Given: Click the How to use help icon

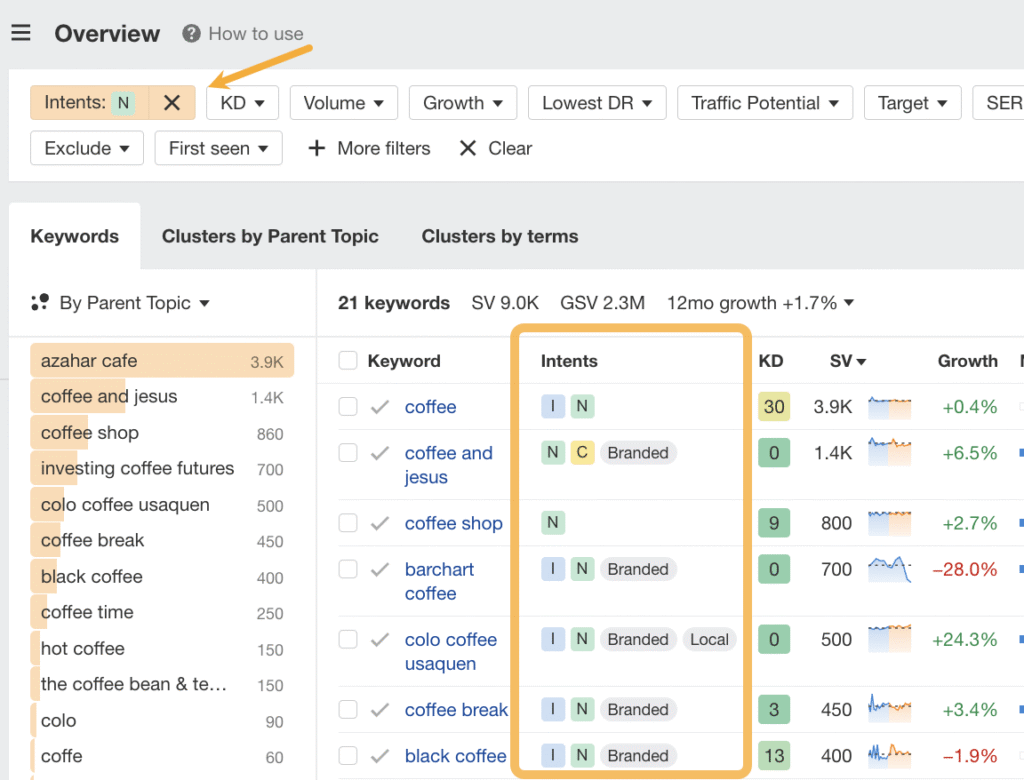Looking at the screenshot, I should click(x=191, y=34).
